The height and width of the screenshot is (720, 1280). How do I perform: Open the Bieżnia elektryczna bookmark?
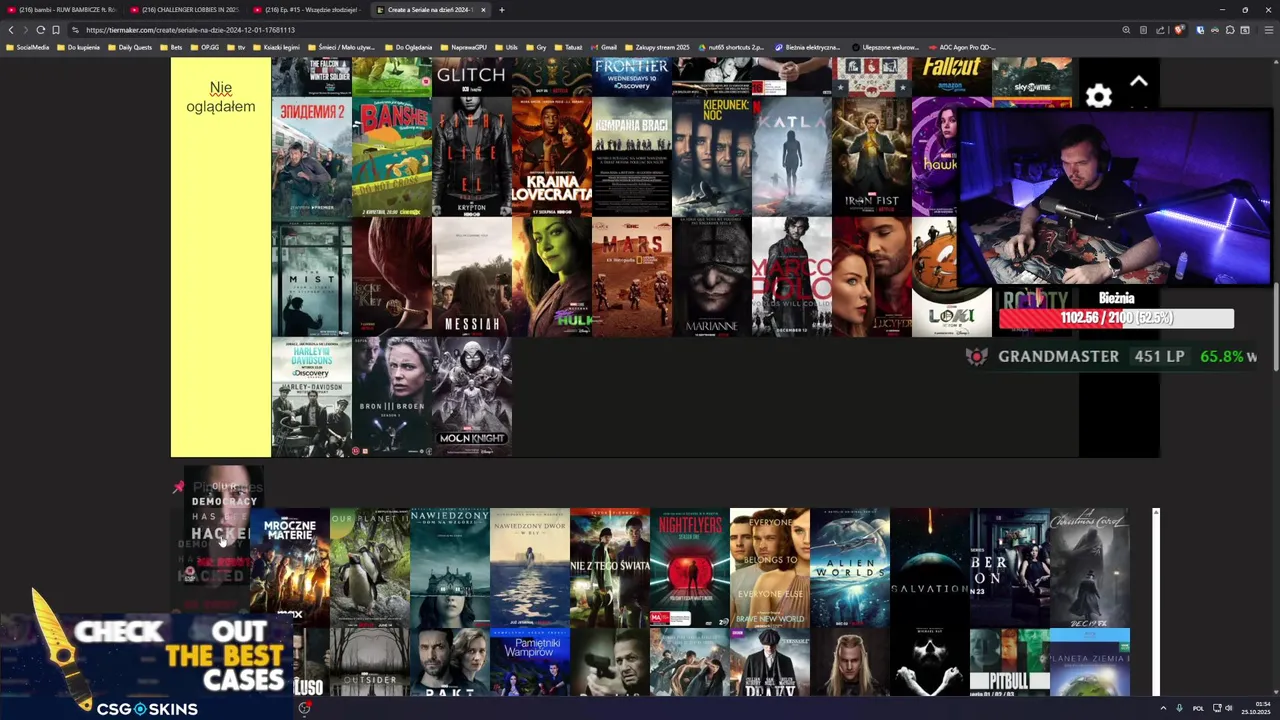807,47
